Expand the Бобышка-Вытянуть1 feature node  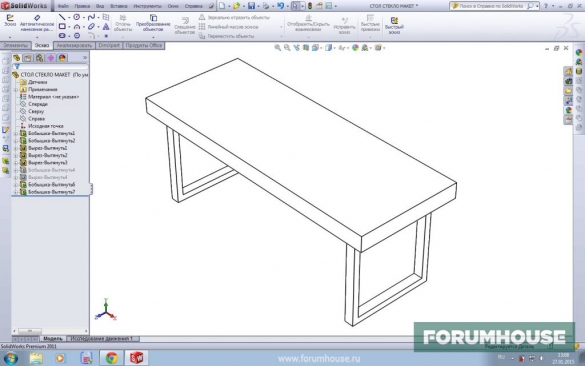[x=16, y=134]
